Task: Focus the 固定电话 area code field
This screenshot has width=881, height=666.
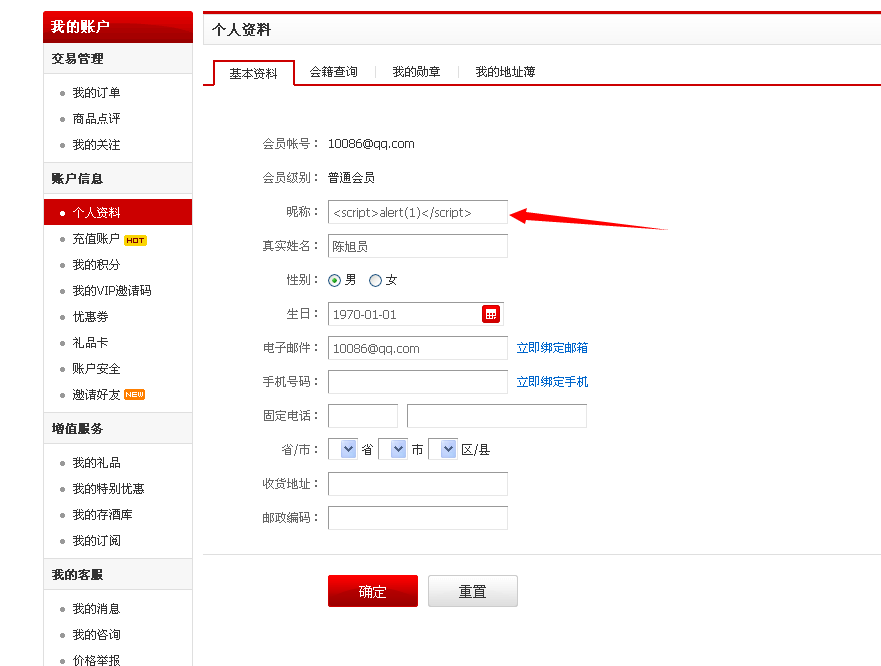Action: coord(363,416)
